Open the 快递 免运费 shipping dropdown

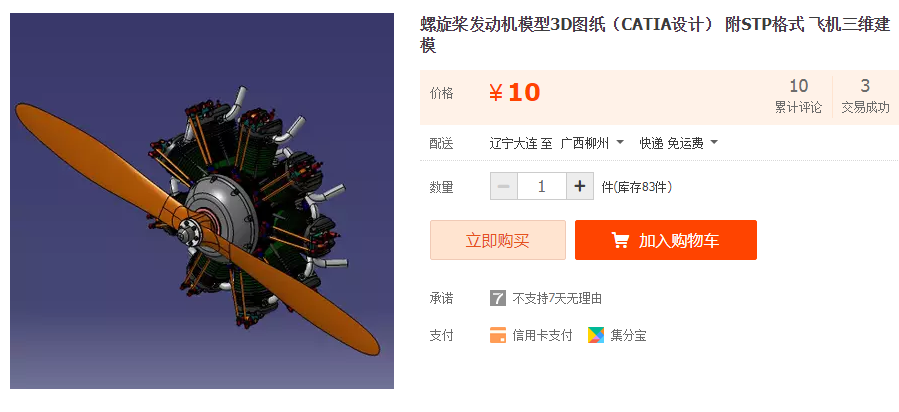click(679, 143)
